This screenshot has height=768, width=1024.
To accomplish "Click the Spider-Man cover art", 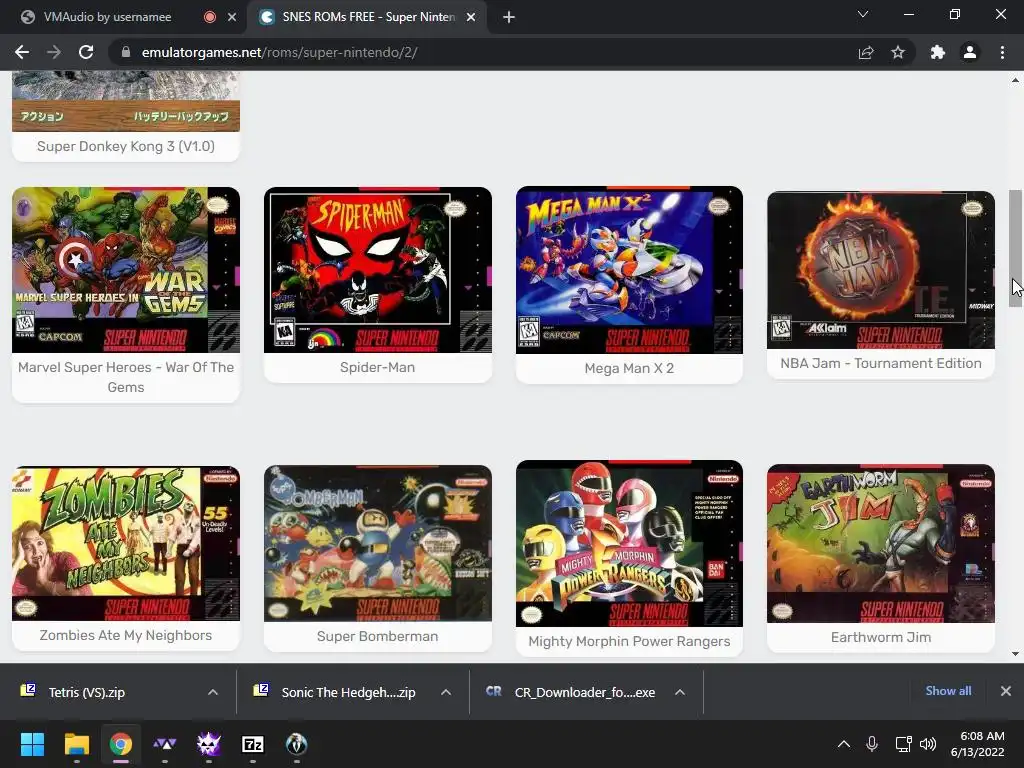I will coord(377,270).
